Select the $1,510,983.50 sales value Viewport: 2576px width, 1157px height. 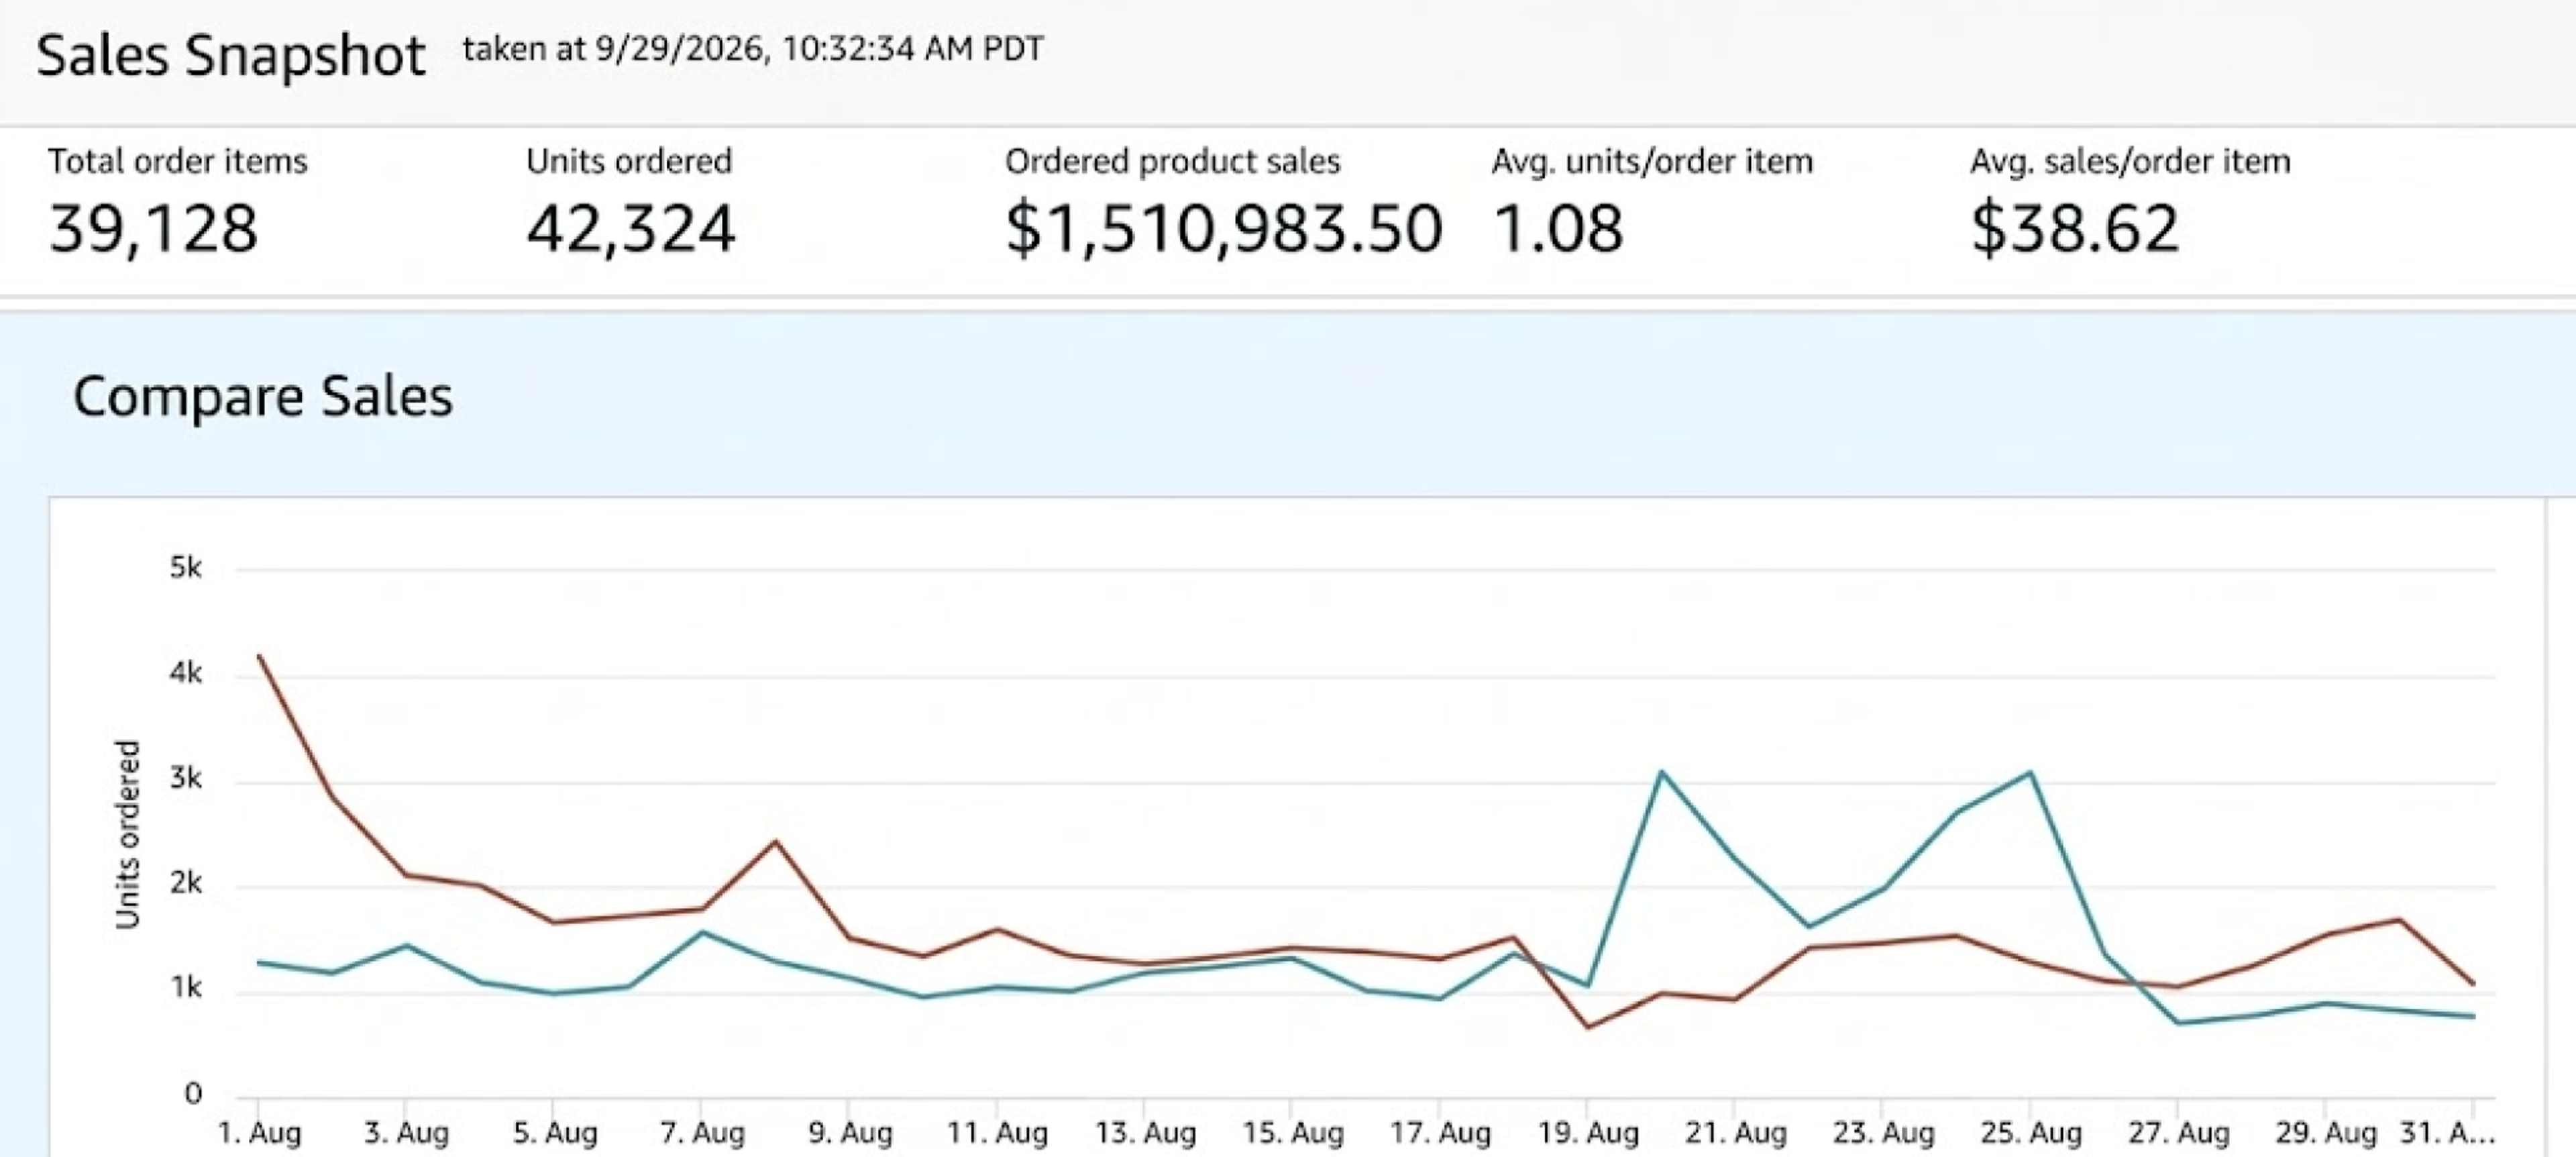(x=1224, y=229)
